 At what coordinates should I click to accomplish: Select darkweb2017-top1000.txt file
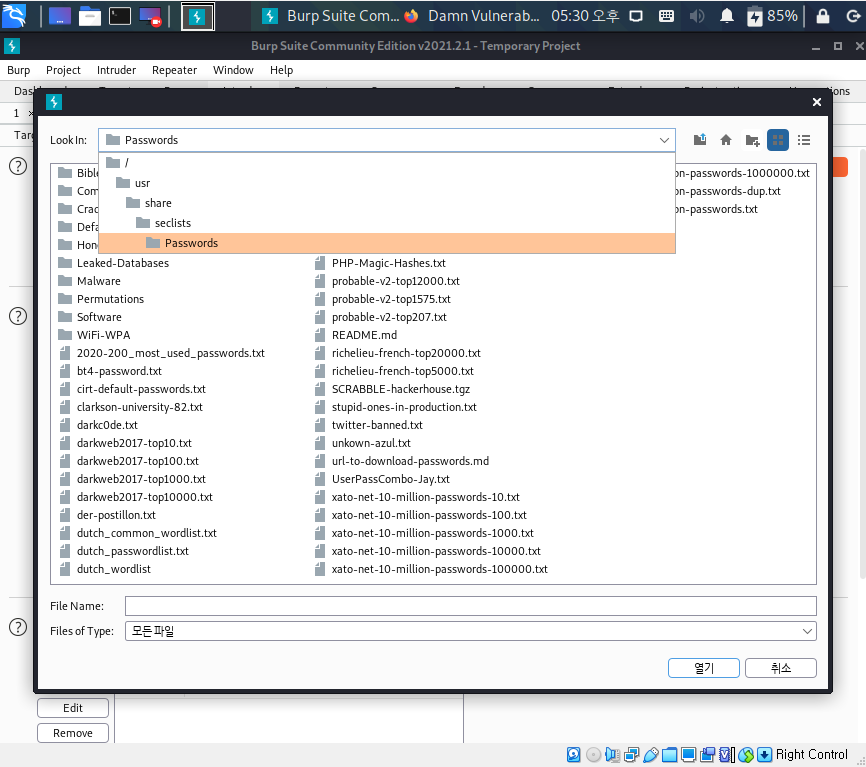pyautogui.click(x=133, y=479)
